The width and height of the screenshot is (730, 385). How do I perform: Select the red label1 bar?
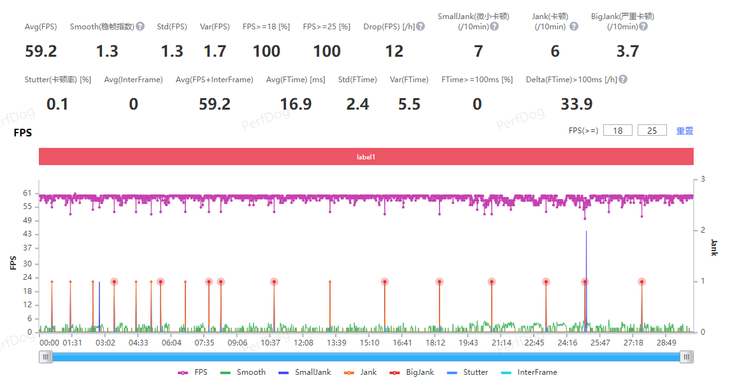pos(366,156)
